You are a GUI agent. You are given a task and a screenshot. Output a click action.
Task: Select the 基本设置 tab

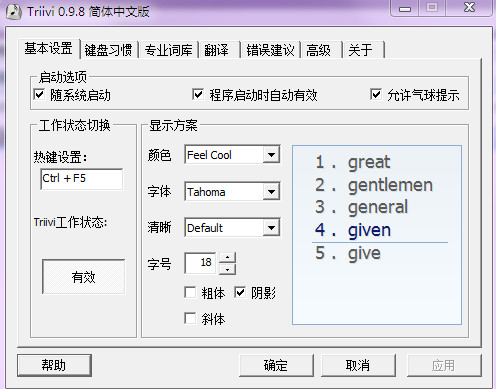pos(49,49)
